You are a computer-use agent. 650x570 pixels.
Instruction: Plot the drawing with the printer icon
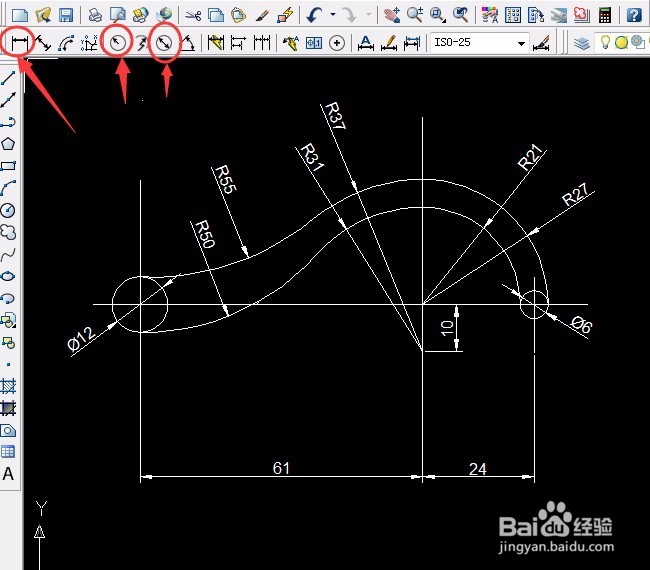tap(95, 15)
